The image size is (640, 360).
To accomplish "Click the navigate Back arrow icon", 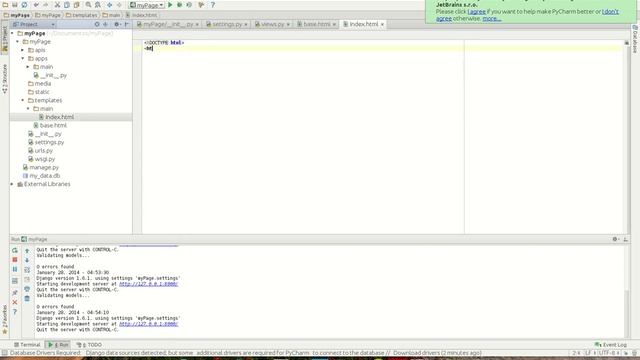I will 109,5.
